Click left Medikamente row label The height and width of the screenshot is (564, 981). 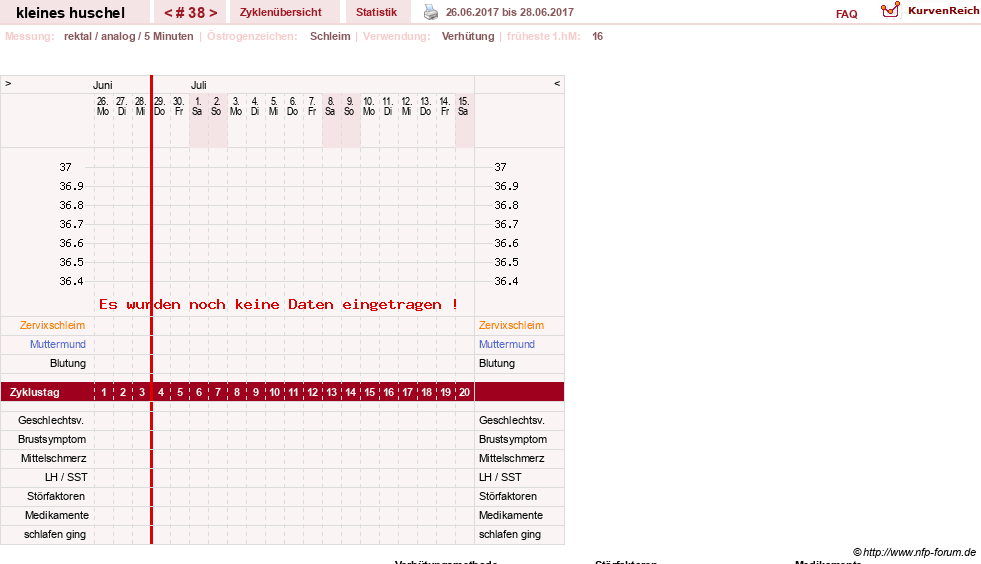[x=57, y=515]
